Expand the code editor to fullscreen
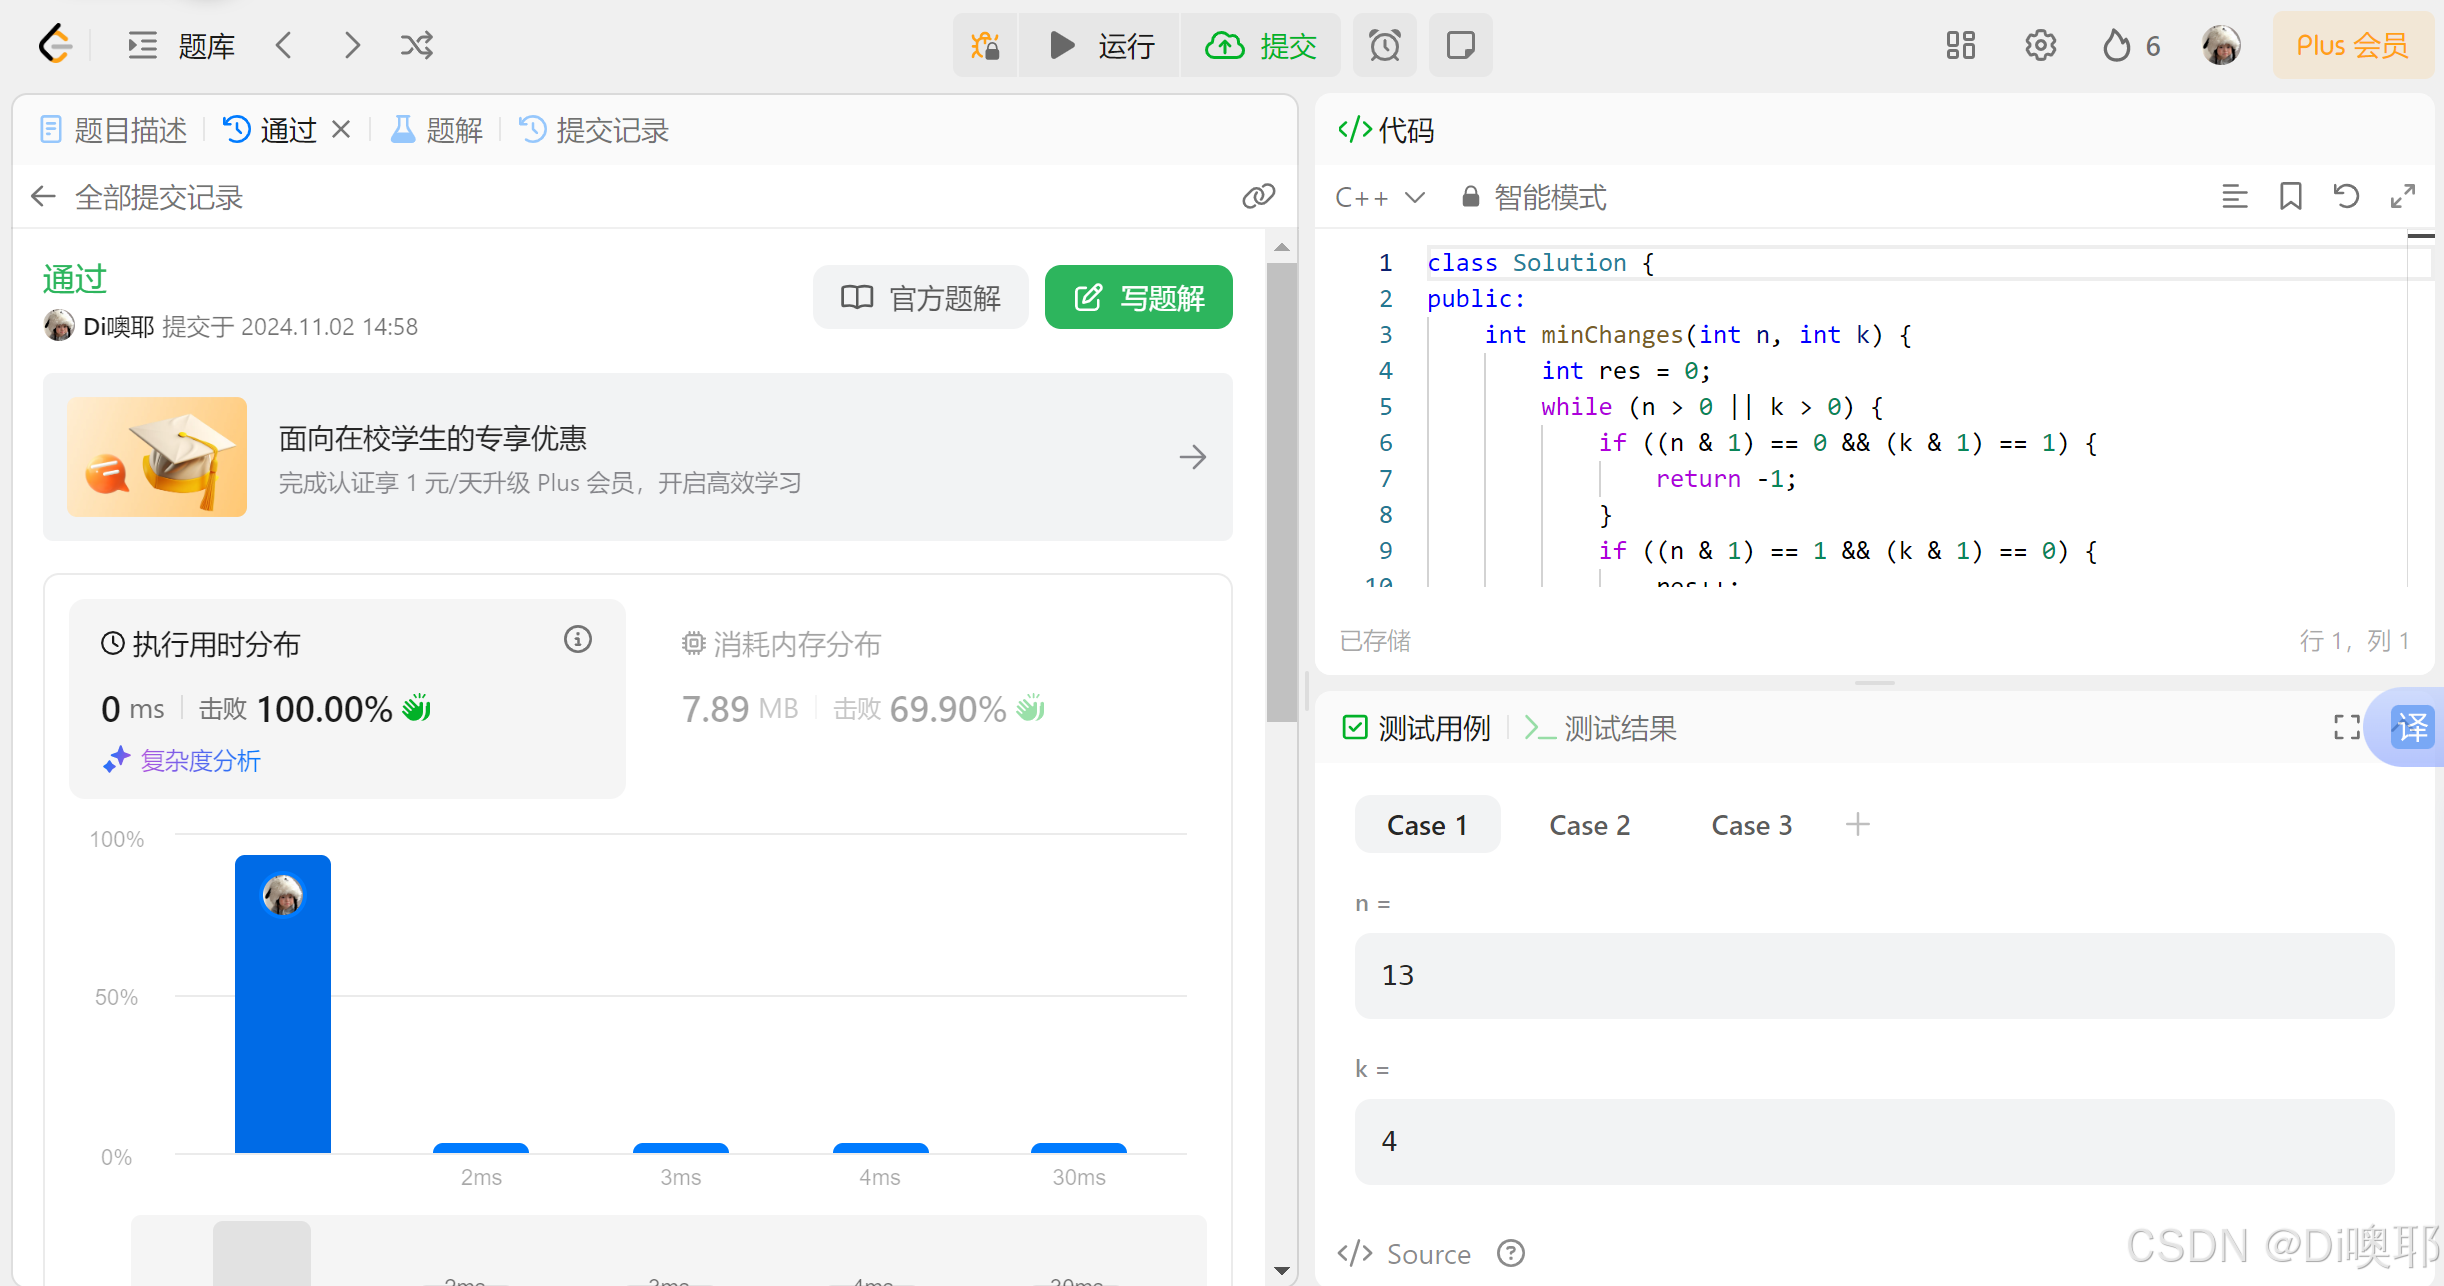The image size is (2444, 1286). 2404,196
